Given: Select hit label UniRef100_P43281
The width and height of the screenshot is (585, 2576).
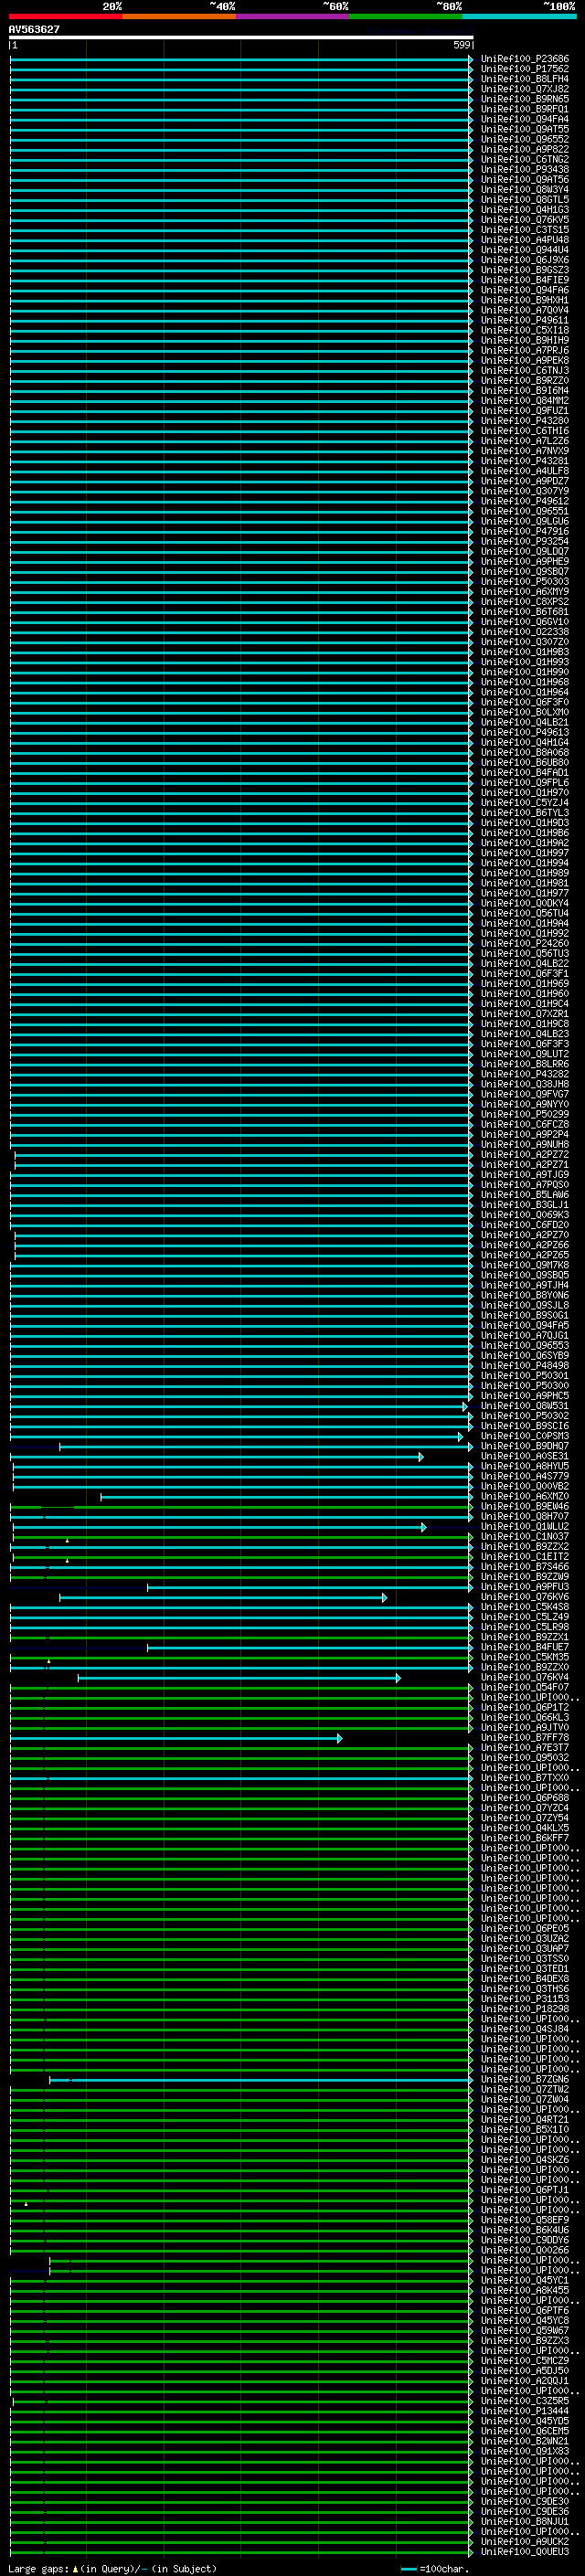Looking at the screenshot, I should (x=524, y=461).
